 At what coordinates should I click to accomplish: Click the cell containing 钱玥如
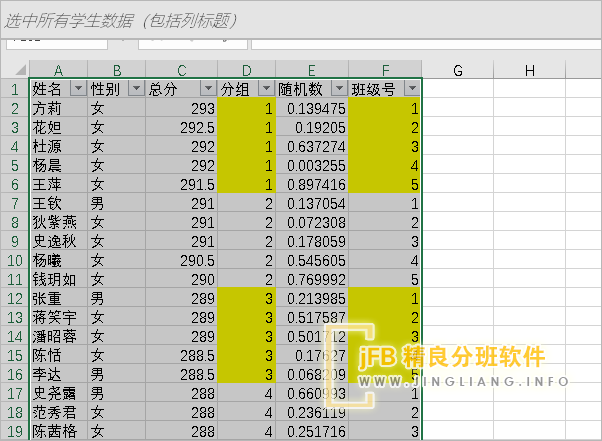[59, 279]
